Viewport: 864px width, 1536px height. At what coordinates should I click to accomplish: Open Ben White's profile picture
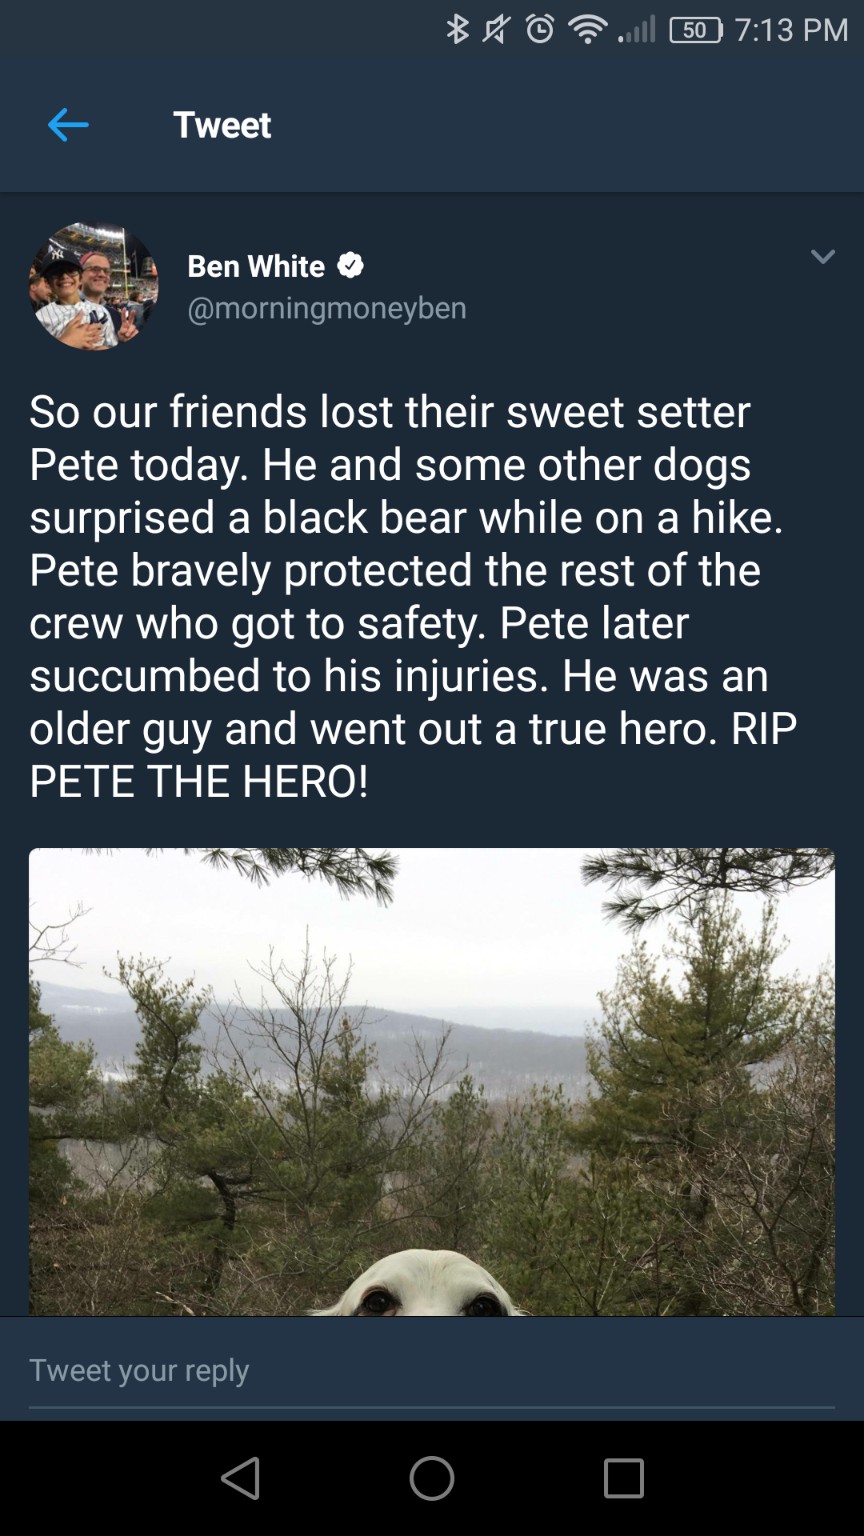pos(93,286)
